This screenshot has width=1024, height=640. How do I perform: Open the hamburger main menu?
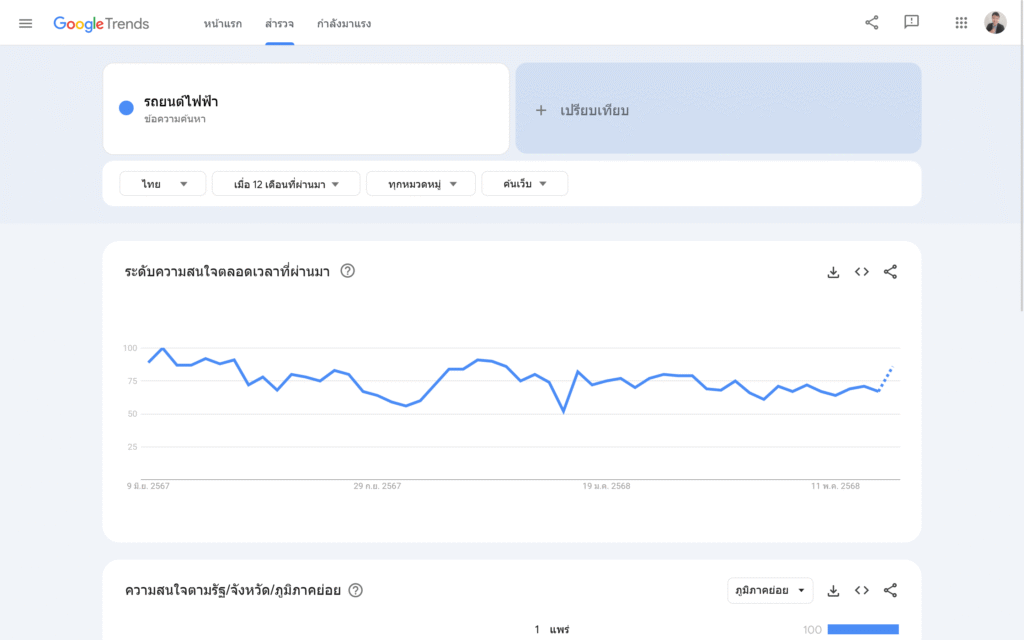click(x=25, y=24)
